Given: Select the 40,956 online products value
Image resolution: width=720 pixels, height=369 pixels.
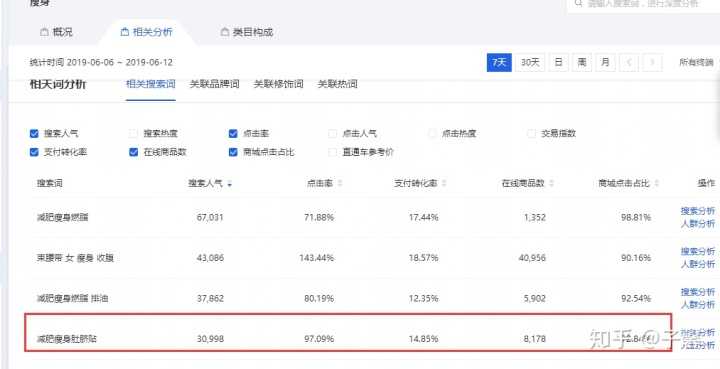Looking at the screenshot, I should pos(533,258).
